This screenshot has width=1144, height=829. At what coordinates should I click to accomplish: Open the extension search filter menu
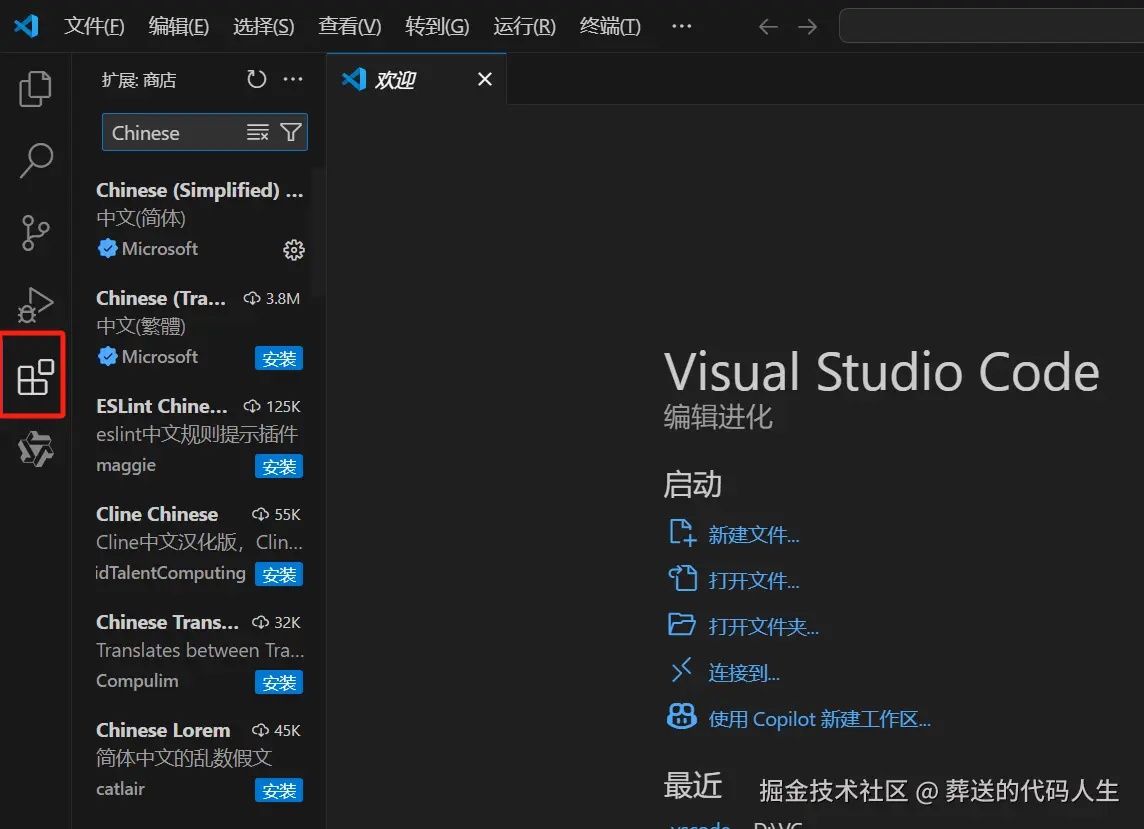[x=291, y=132]
